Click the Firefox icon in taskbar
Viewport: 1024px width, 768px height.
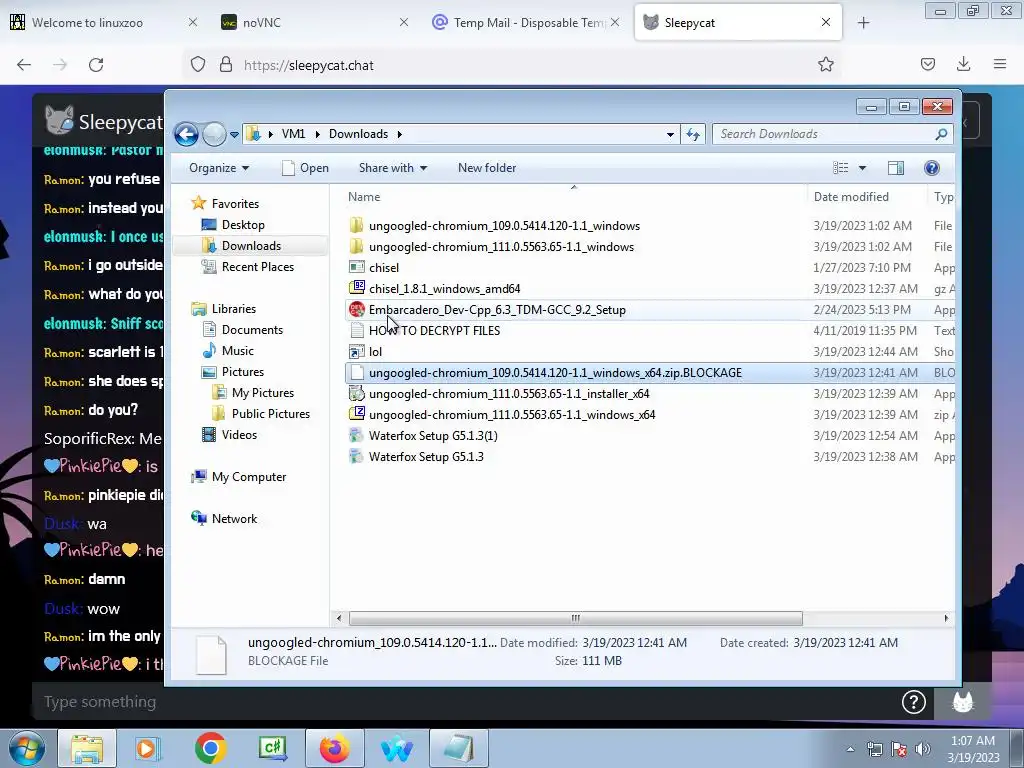[335, 748]
